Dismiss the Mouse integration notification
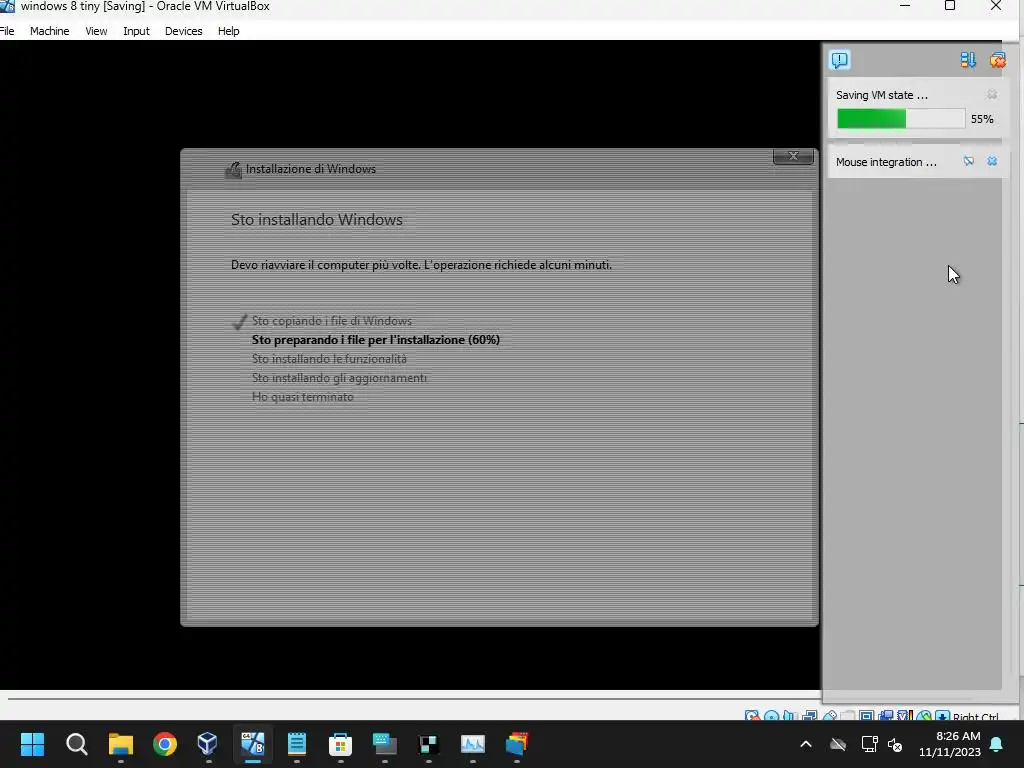 [x=992, y=161]
